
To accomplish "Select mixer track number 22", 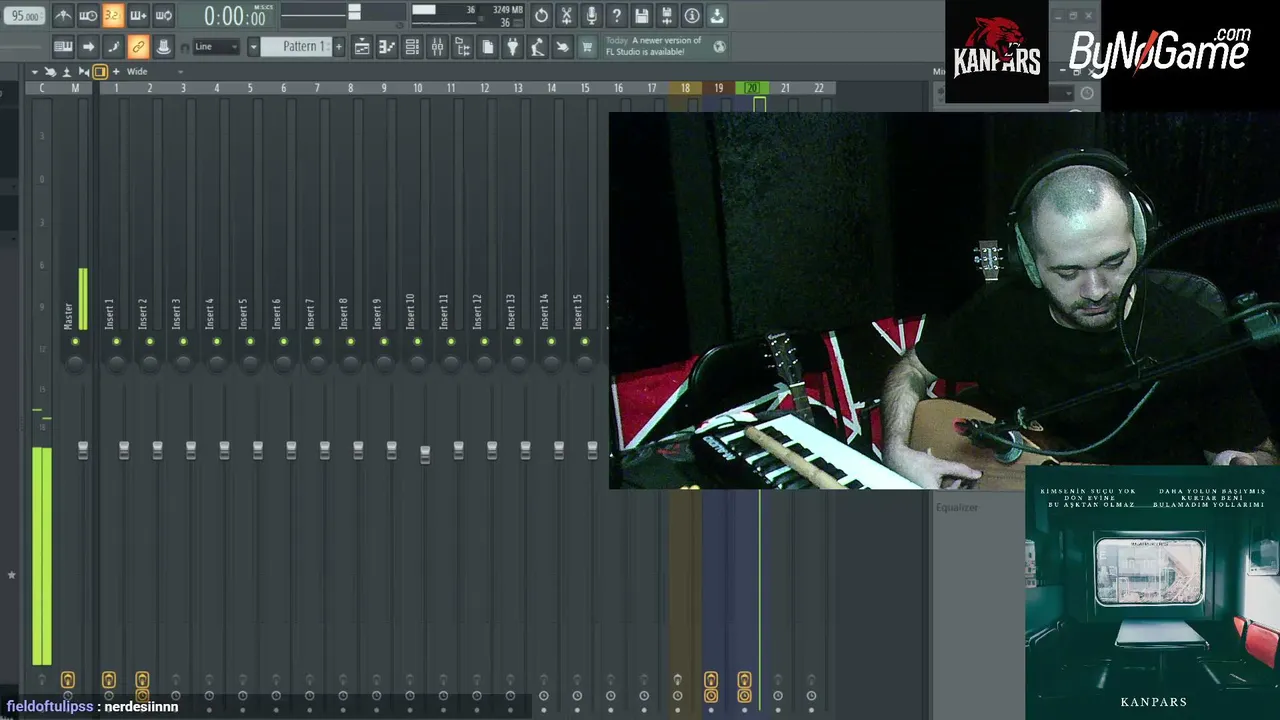I will click(819, 88).
